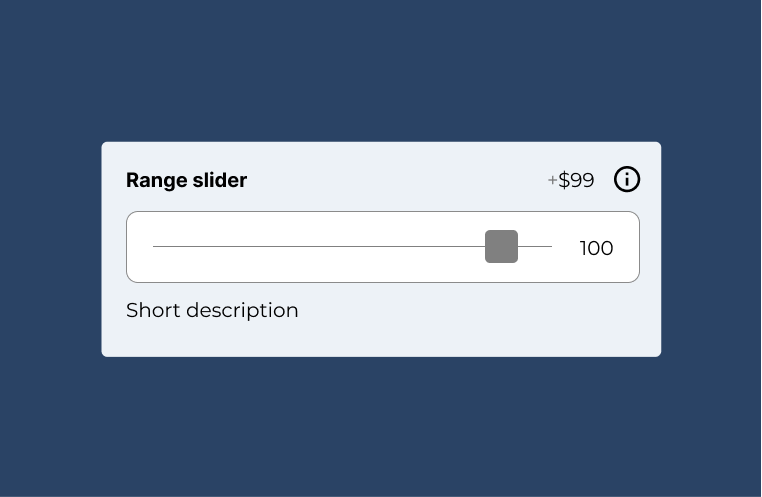Click empty card space between title and price
Image resolution: width=762 pixels, height=497 pixels.
point(400,180)
